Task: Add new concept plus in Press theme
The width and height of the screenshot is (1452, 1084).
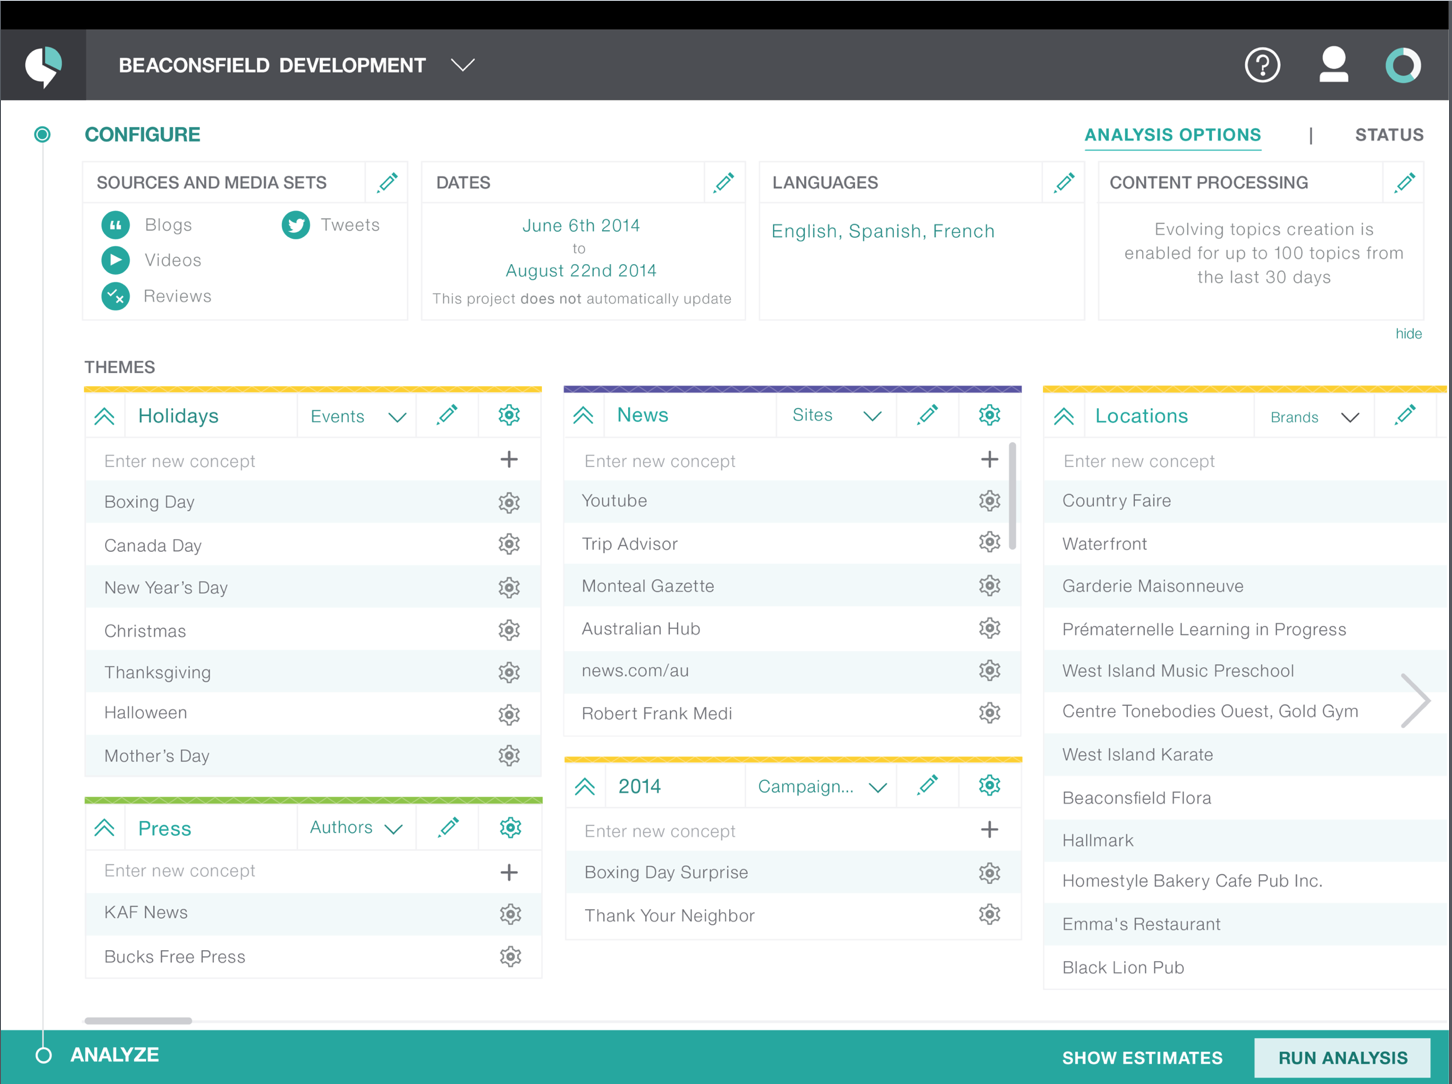Action: click(x=509, y=872)
